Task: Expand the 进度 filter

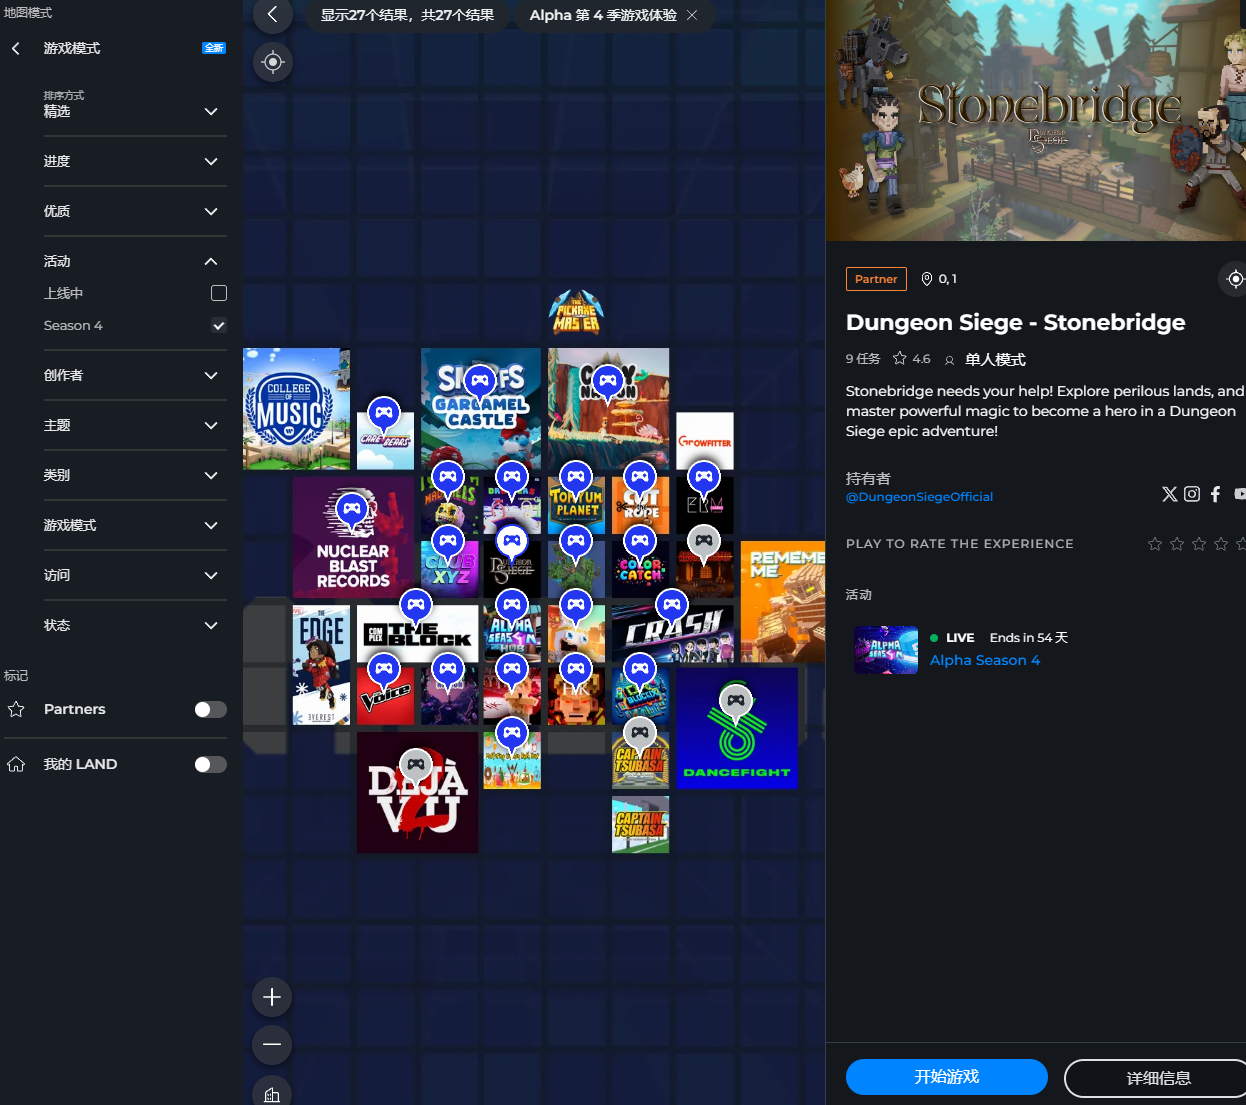Action: 135,161
